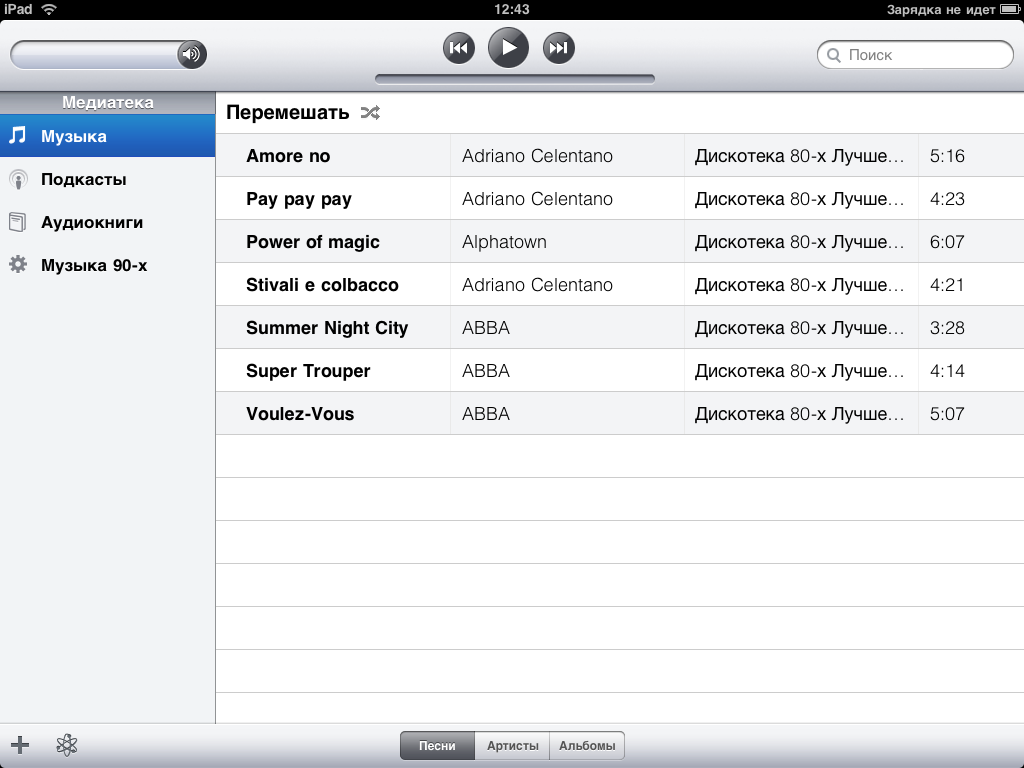Switch to the Артисты tab
Viewport: 1024px width, 768px height.
[x=513, y=746]
